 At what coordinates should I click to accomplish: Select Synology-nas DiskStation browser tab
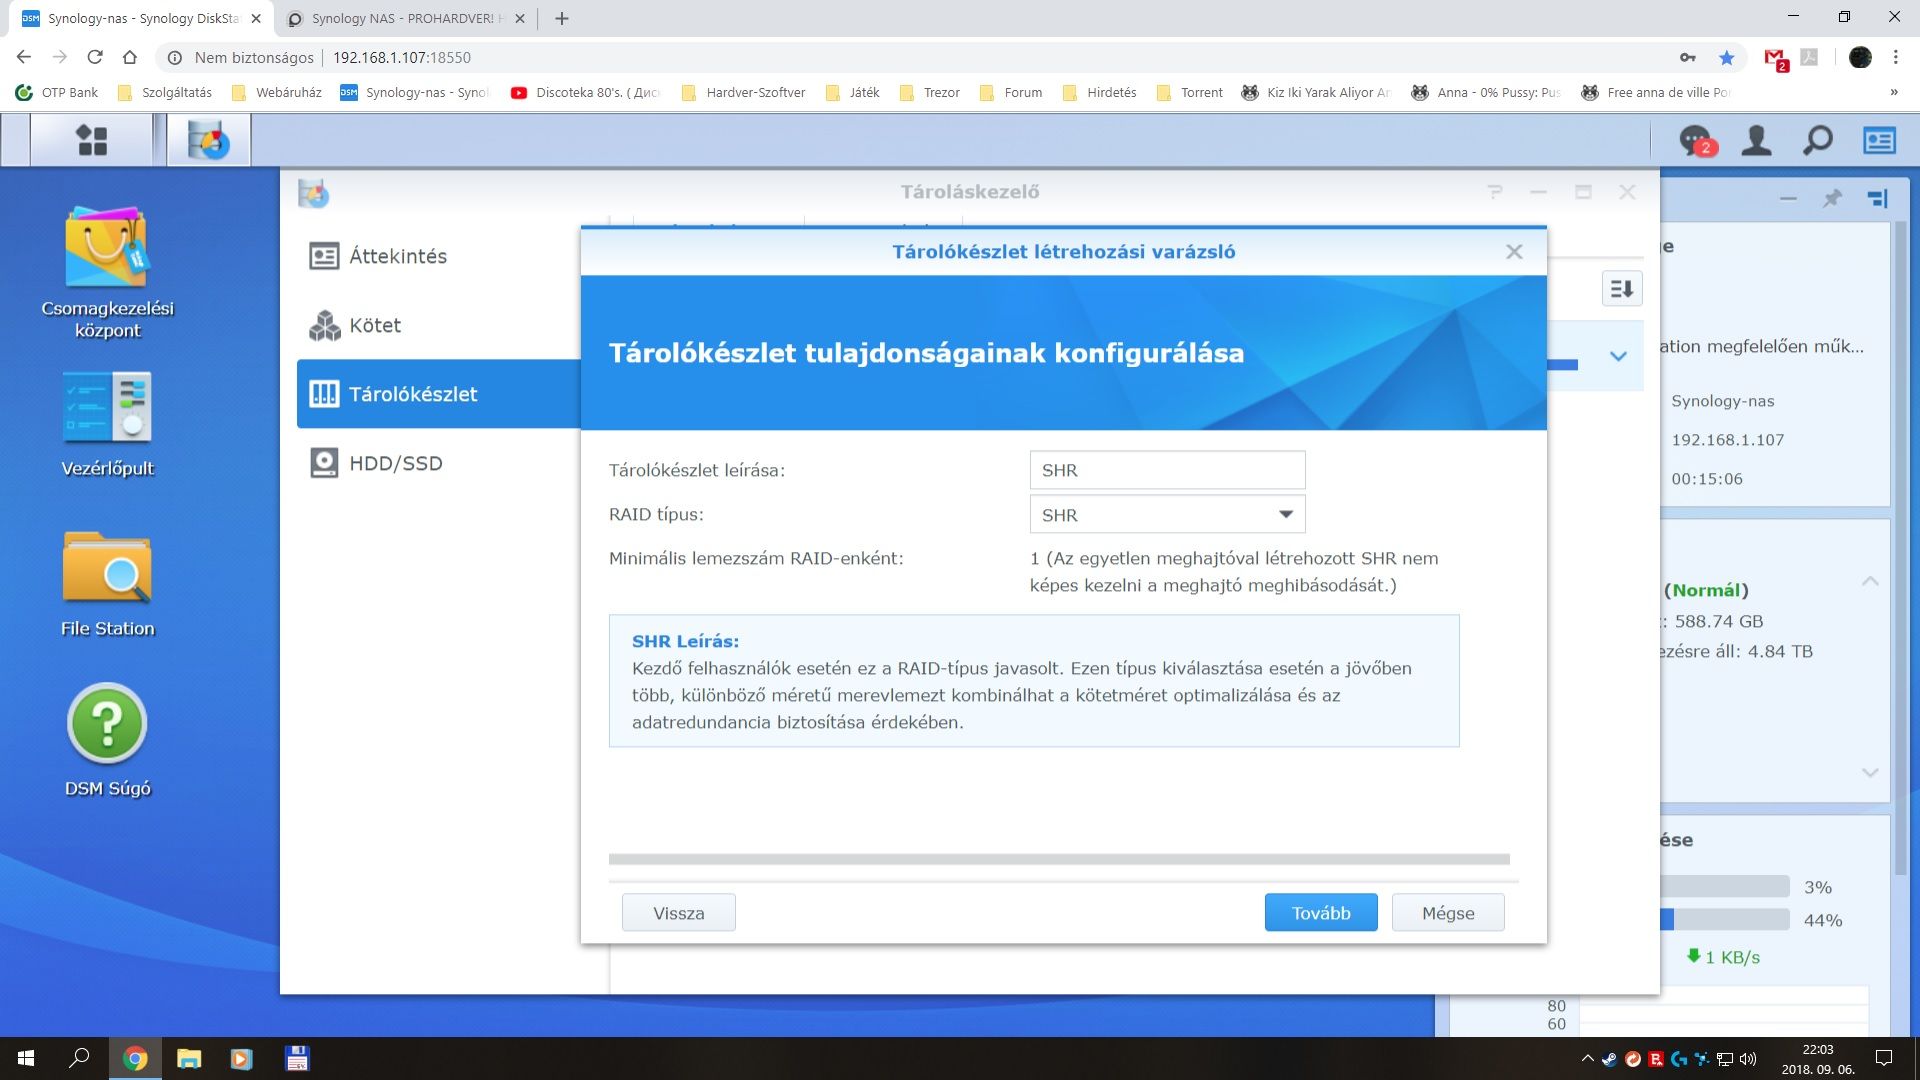(x=140, y=18)
